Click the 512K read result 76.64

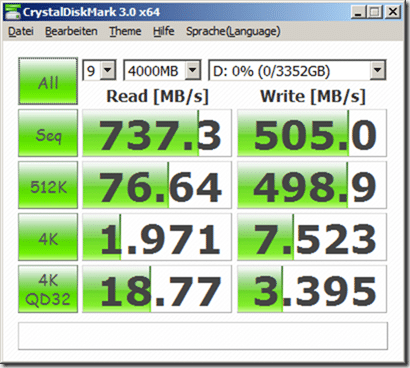click(157, 185)
